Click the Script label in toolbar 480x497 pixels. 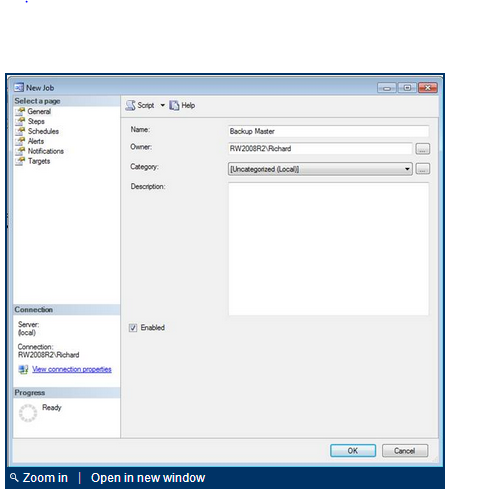pos(146,105)
